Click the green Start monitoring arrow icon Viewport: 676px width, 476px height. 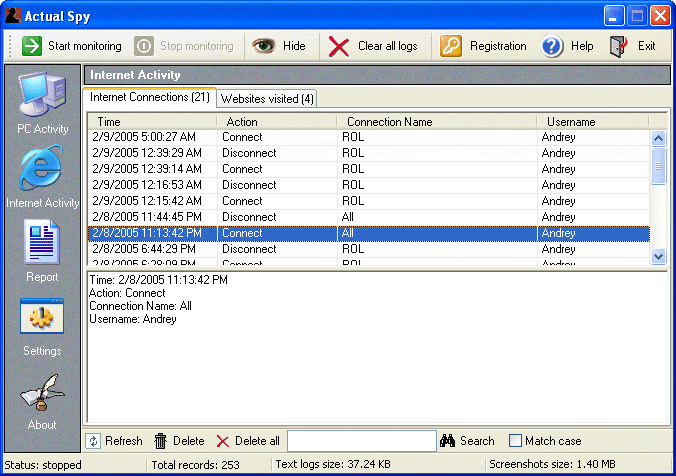[32, 46]
